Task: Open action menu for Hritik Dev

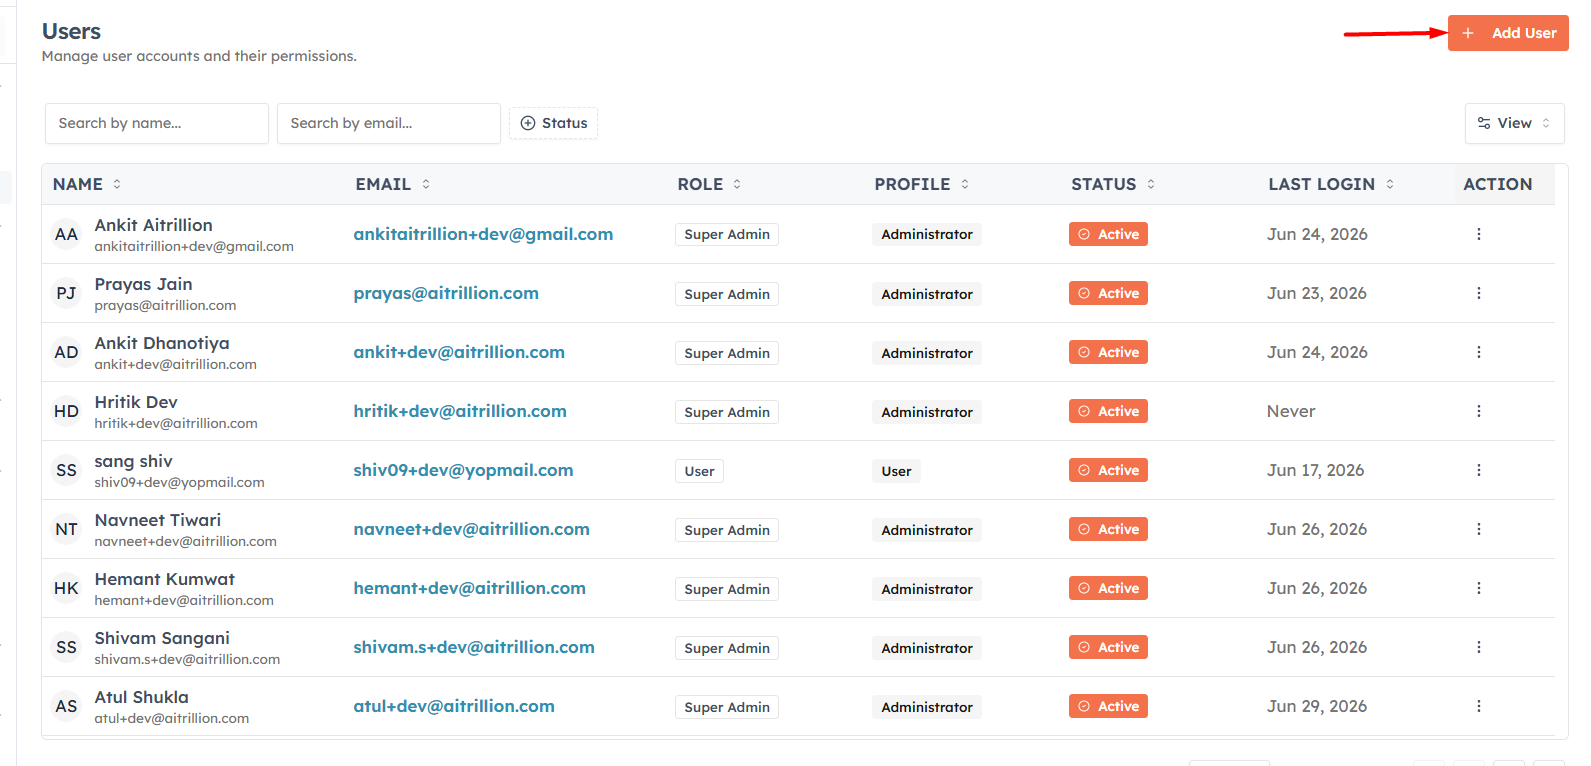Action: (x=1478, y=411)
